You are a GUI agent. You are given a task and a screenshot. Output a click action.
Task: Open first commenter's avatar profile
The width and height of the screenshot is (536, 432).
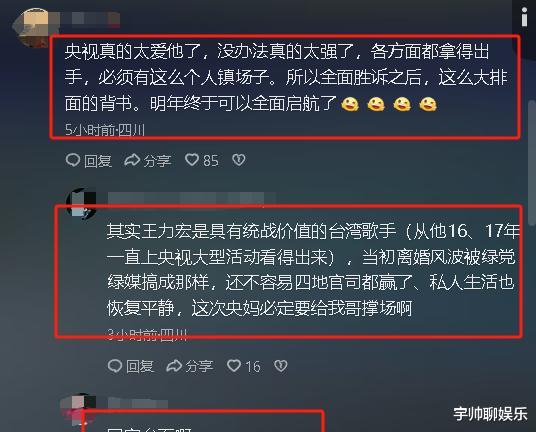(x=34, y=27)
